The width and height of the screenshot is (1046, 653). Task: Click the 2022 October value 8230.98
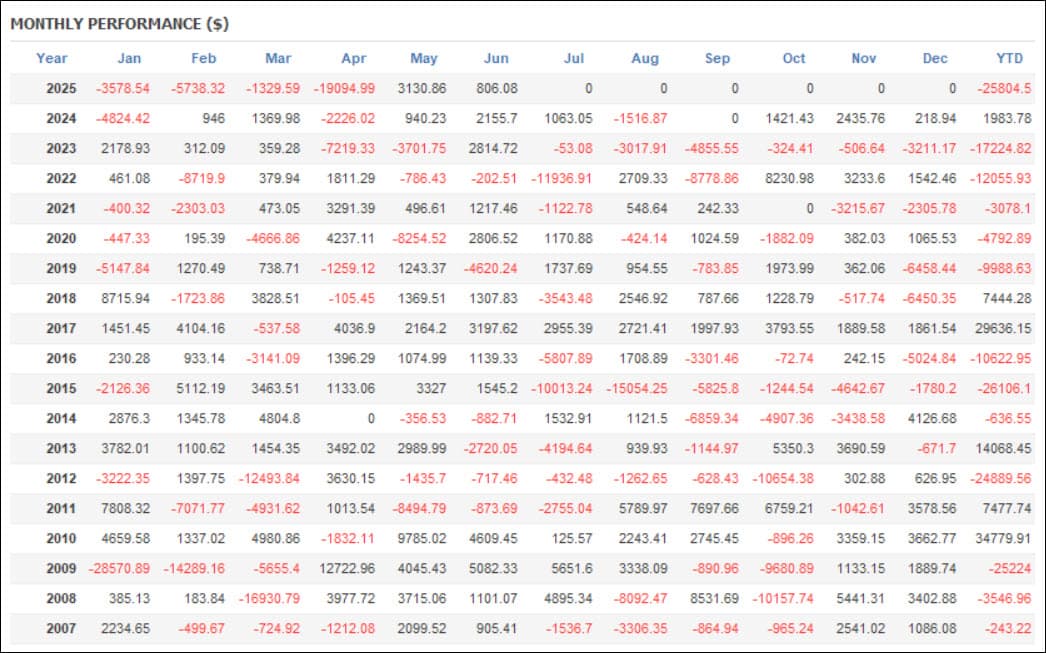[789, 178]
